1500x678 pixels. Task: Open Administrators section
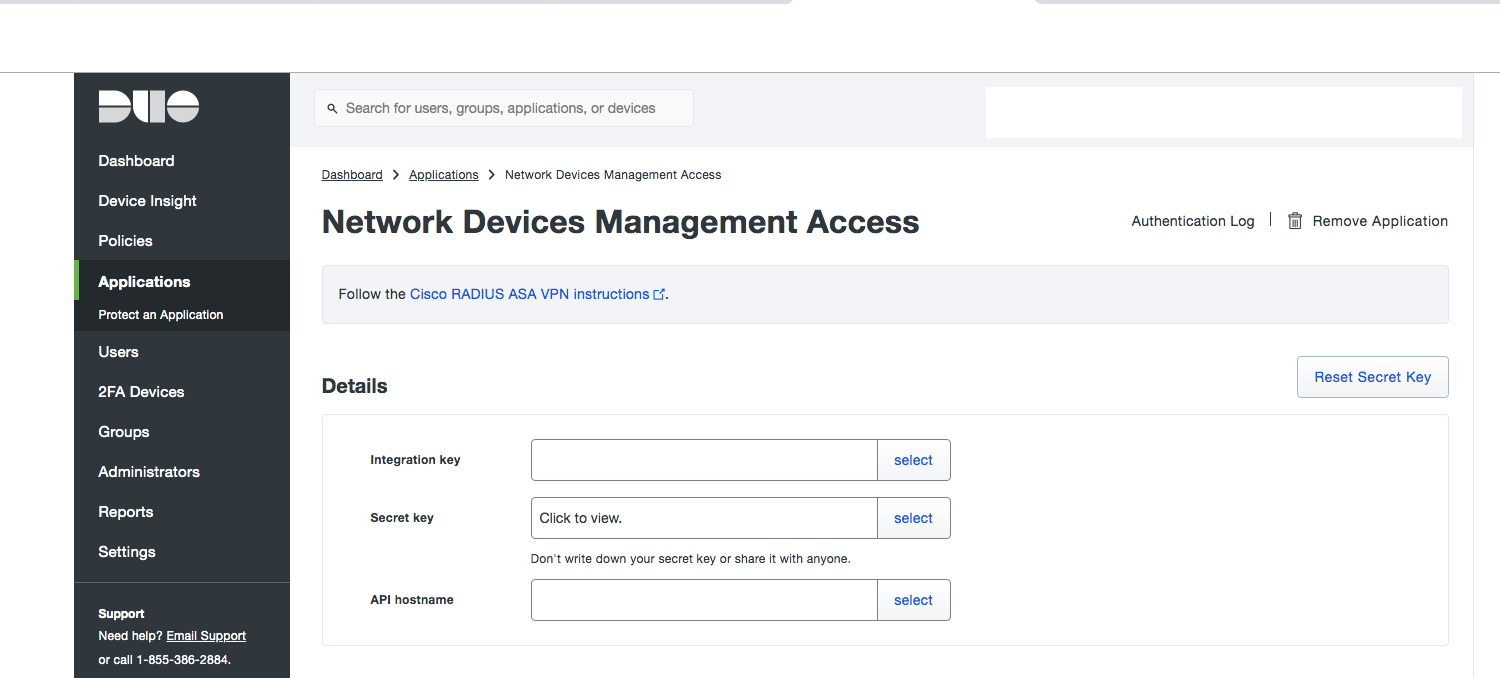(149, 472)
